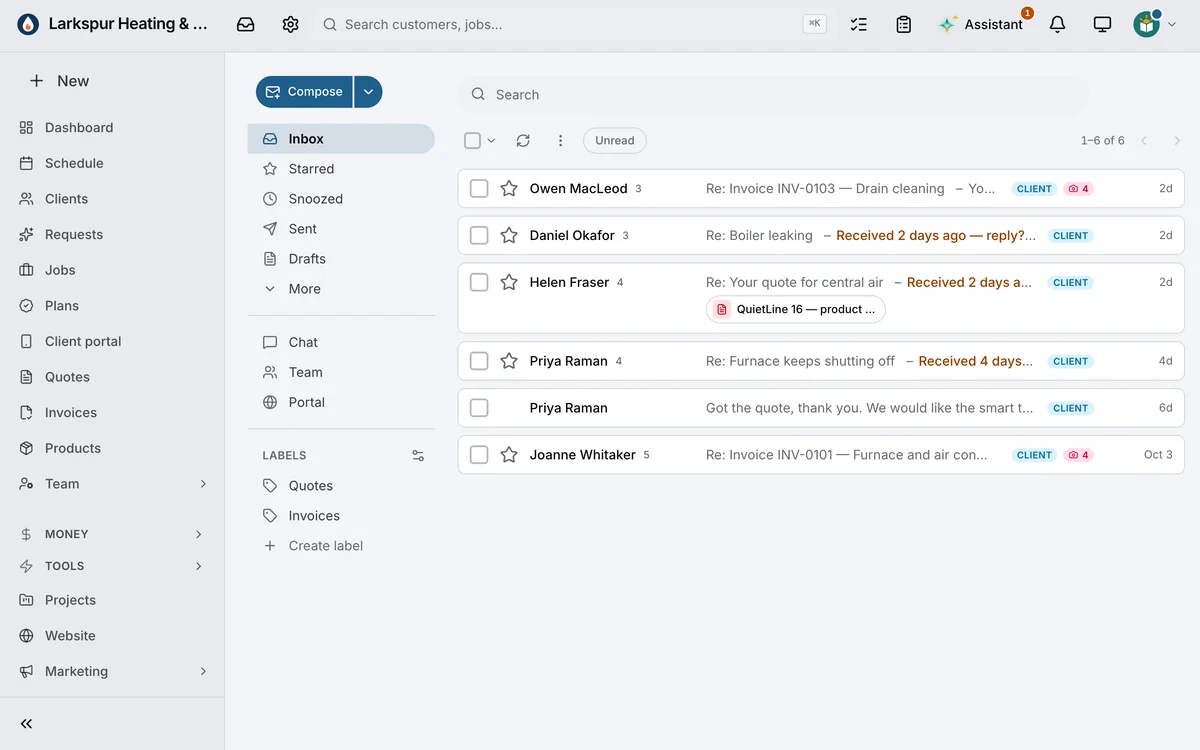The image size is (1200, 750).
Task: Open QuietLine 16 product attachment
Action: point(796,310)
